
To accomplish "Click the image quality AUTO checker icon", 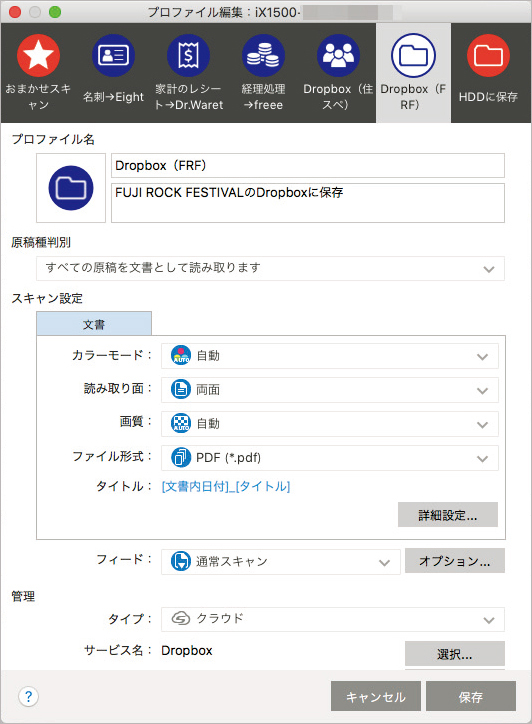I will point(181,423).
